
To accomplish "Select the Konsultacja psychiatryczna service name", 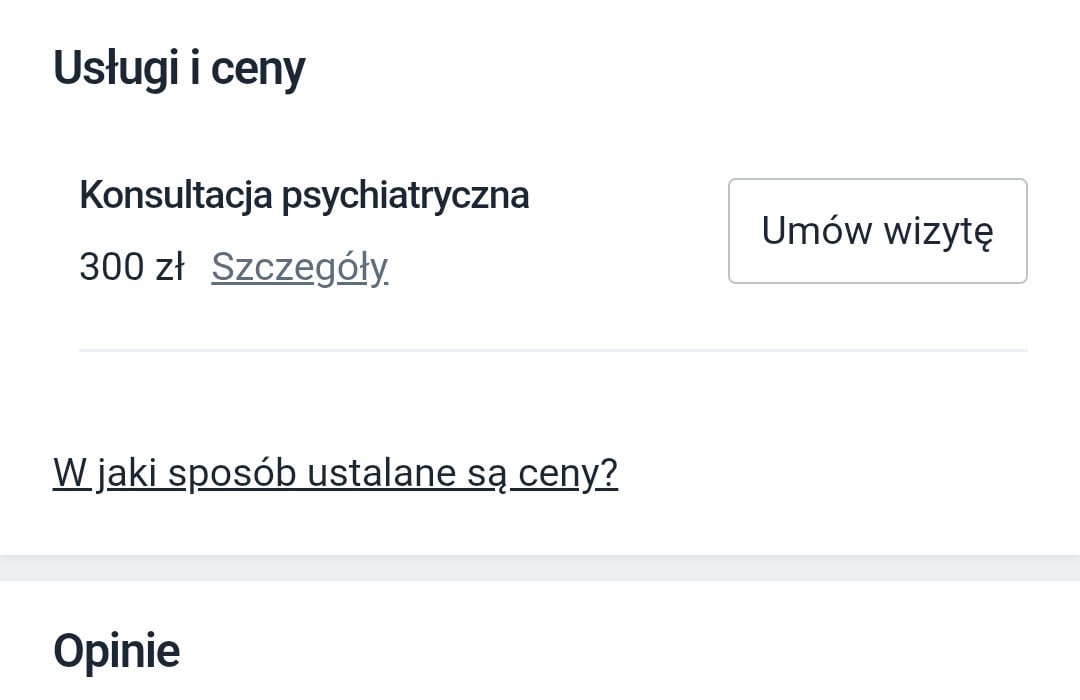I will (x=304, y=195).
